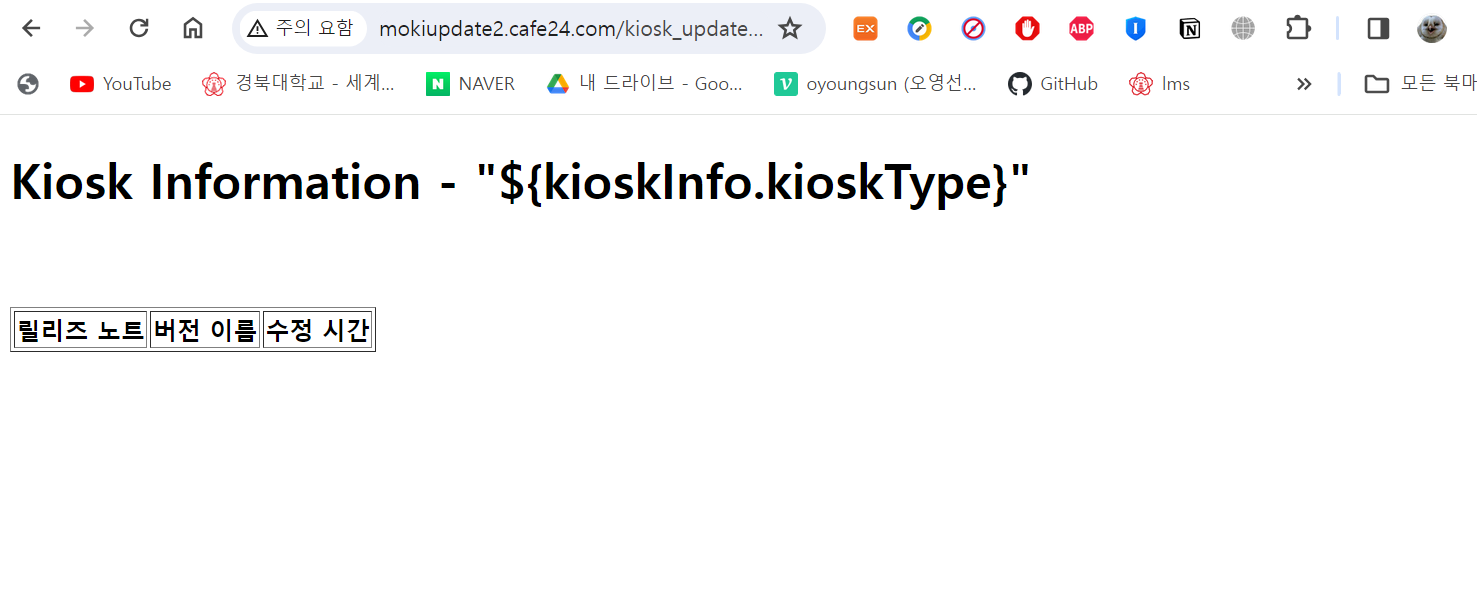The height and width of the screenshot is (592, 1477).
Task: Open the 모든 북마크 bookmarks folder
Action: click(x=1420, y=84)
